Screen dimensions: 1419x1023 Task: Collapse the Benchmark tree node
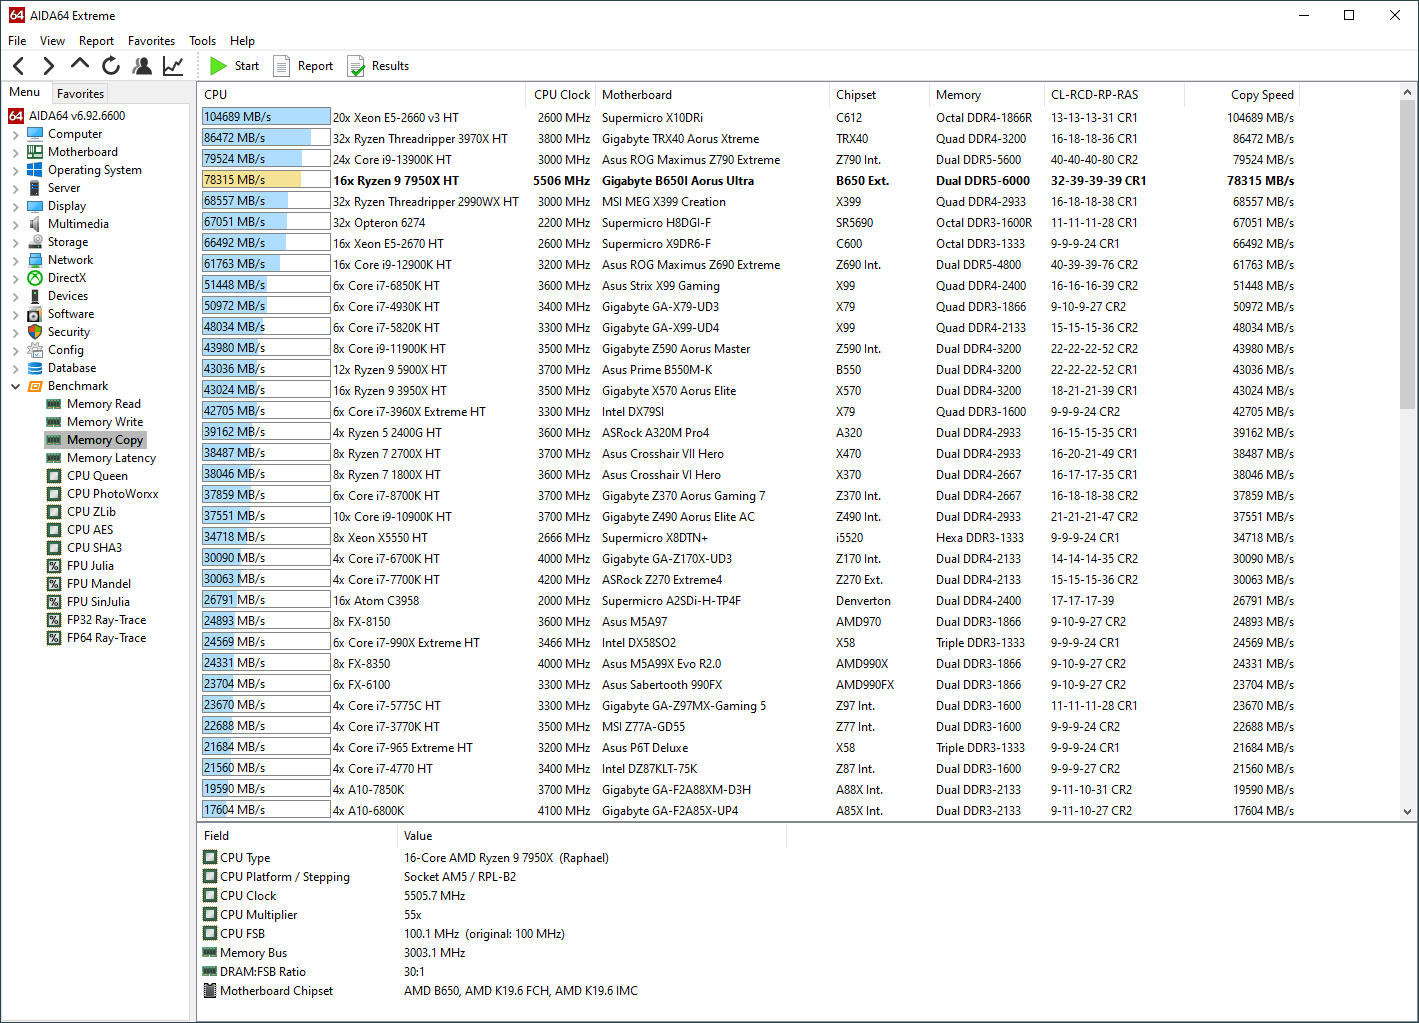coord(15,386)
